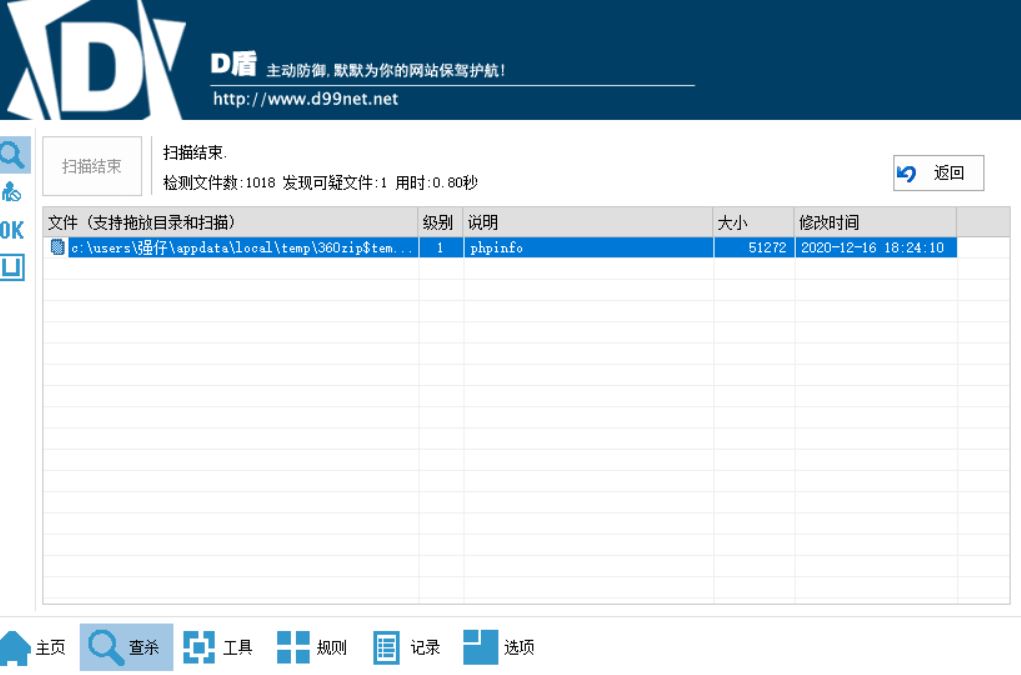Click the file icon beside the phpinfo result

(x=57, y=248)
